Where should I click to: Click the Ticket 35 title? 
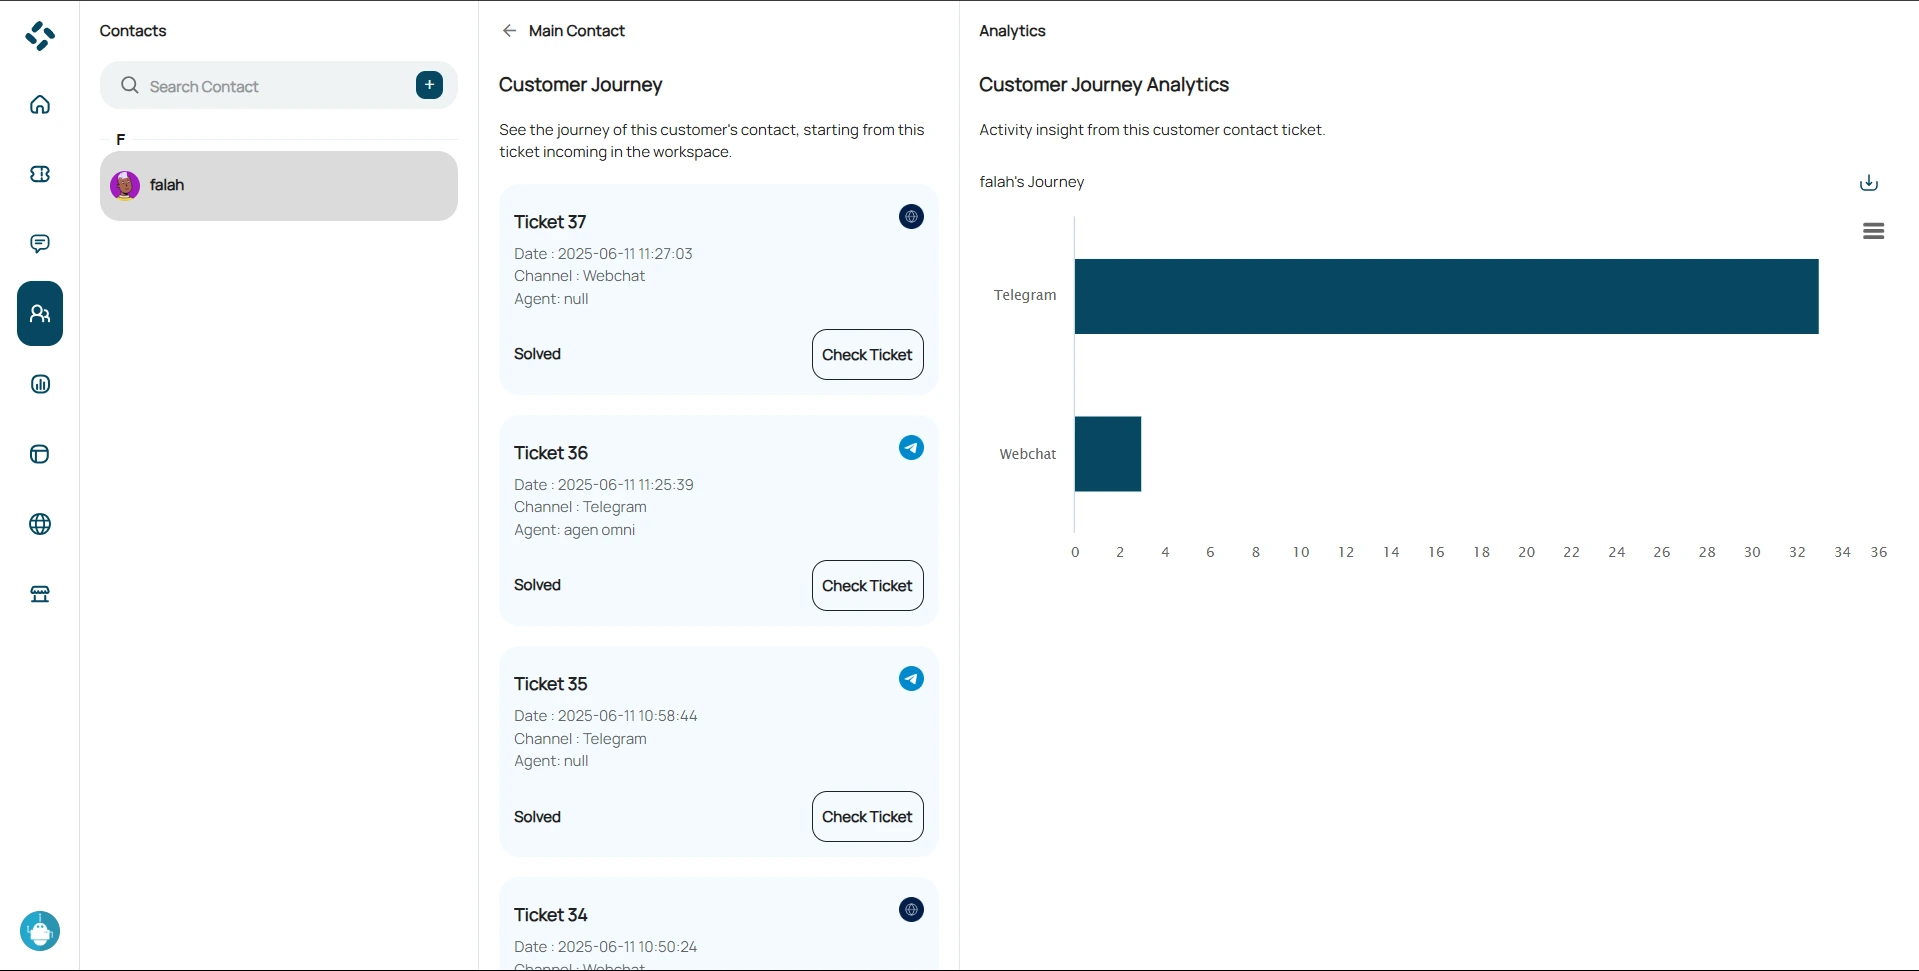[x=551, y=684]
